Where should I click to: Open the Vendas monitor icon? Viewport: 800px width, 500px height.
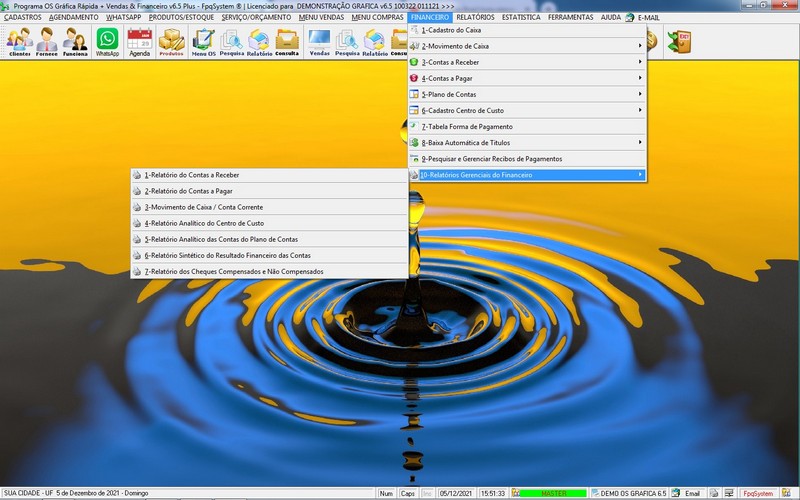tap(319, 41)
